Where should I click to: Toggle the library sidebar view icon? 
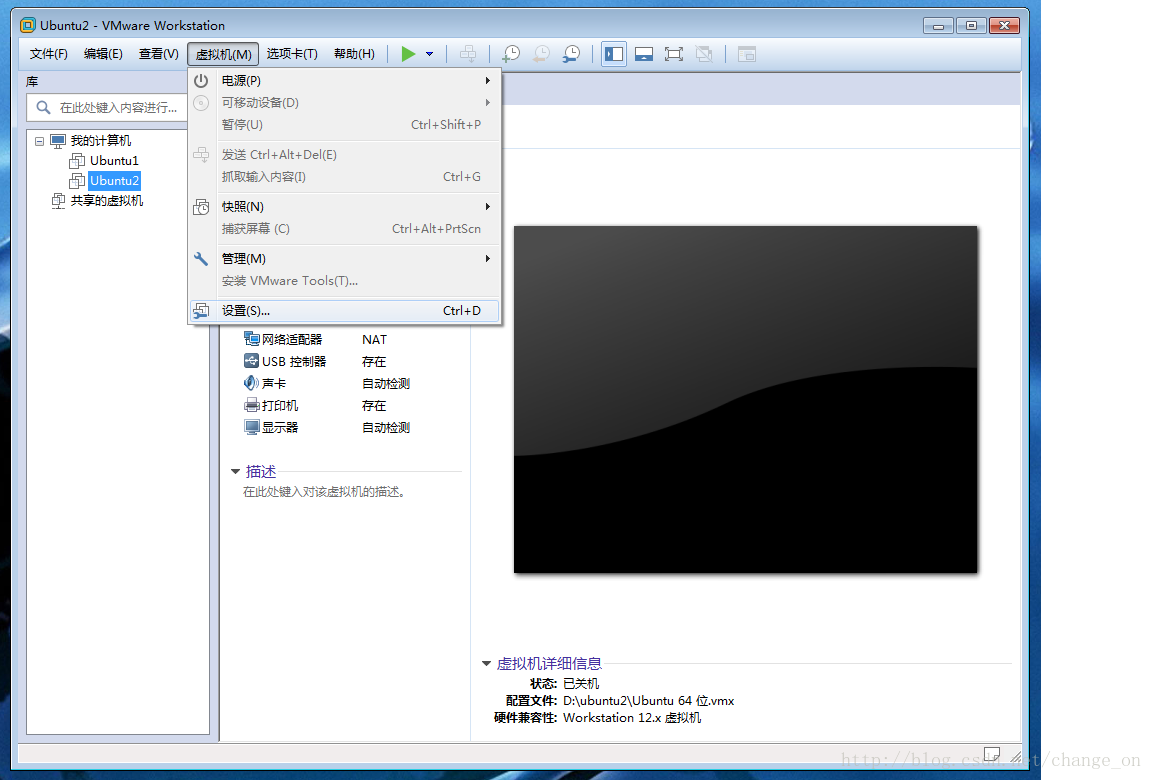613,54
